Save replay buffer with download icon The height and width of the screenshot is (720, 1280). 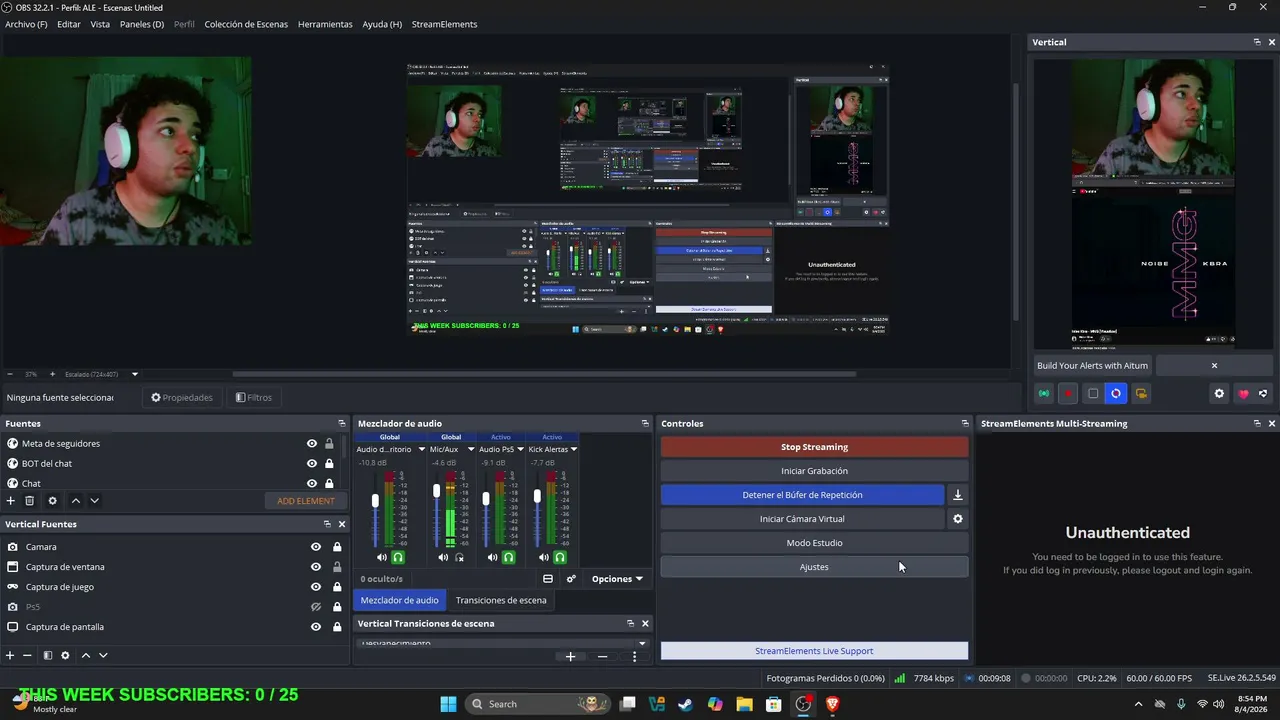[x=957, y=495]
